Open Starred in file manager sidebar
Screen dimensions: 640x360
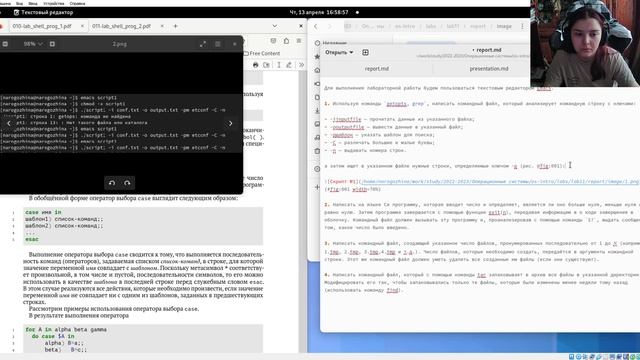pyautogui.click(x=318, y=57)
